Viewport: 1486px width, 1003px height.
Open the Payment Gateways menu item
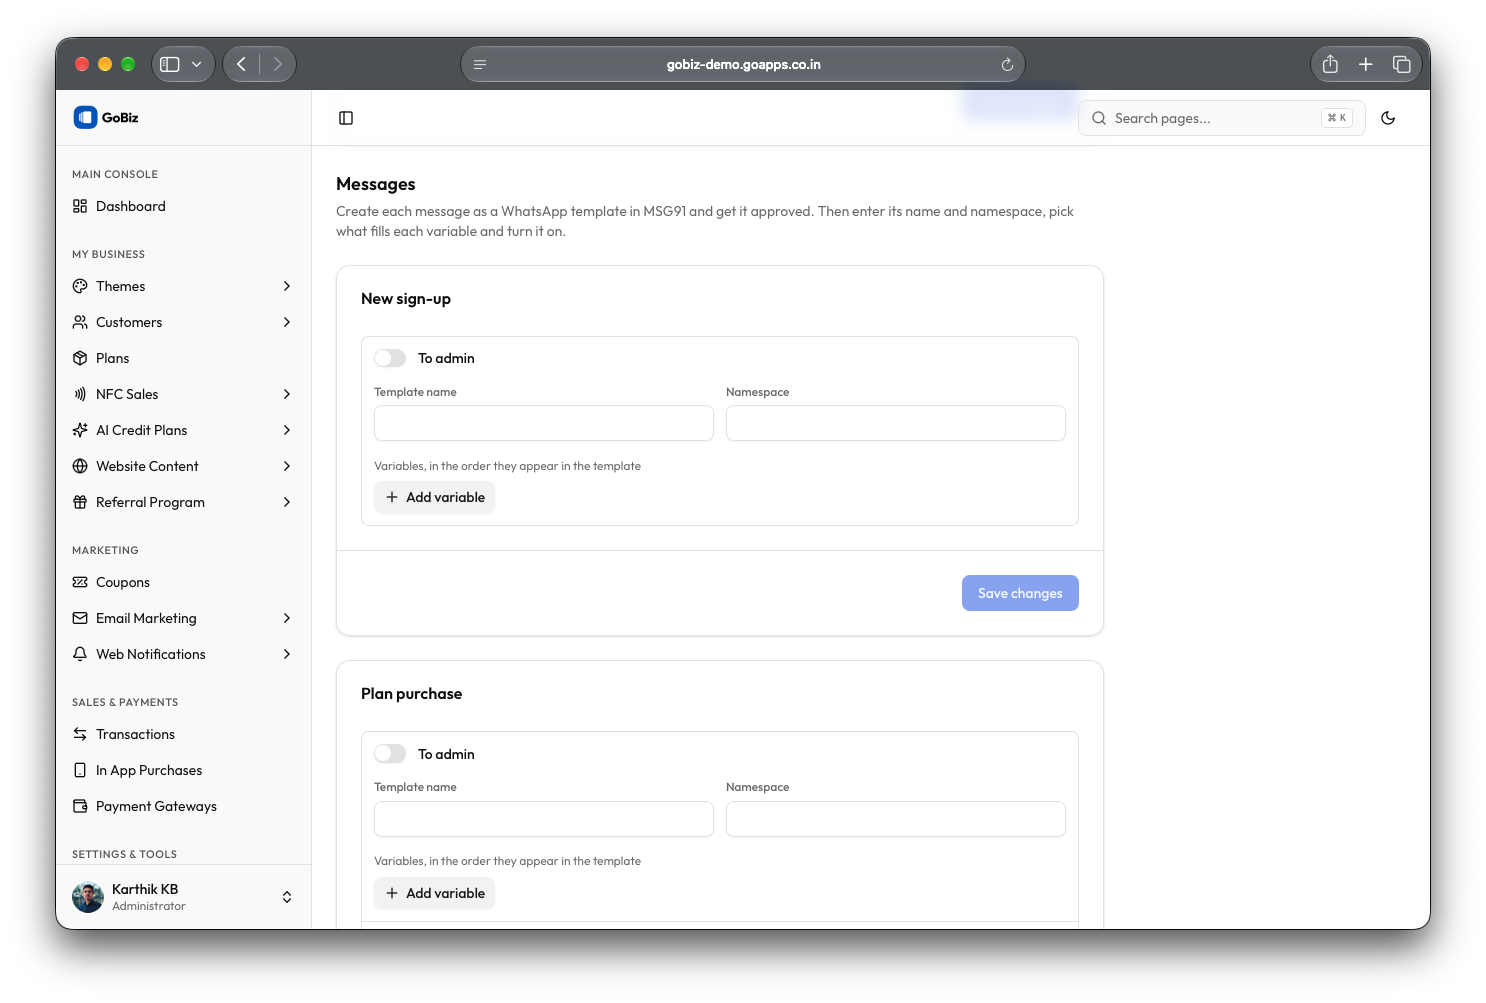click(x=183, y=806)
